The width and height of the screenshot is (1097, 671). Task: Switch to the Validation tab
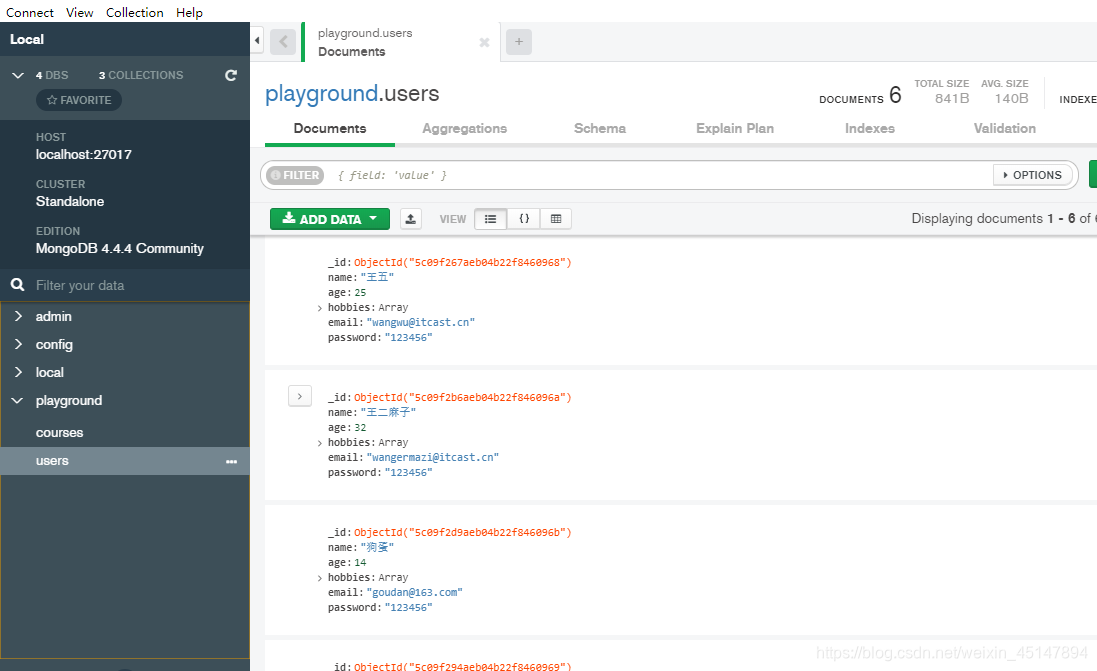(x=1005, y=129)
